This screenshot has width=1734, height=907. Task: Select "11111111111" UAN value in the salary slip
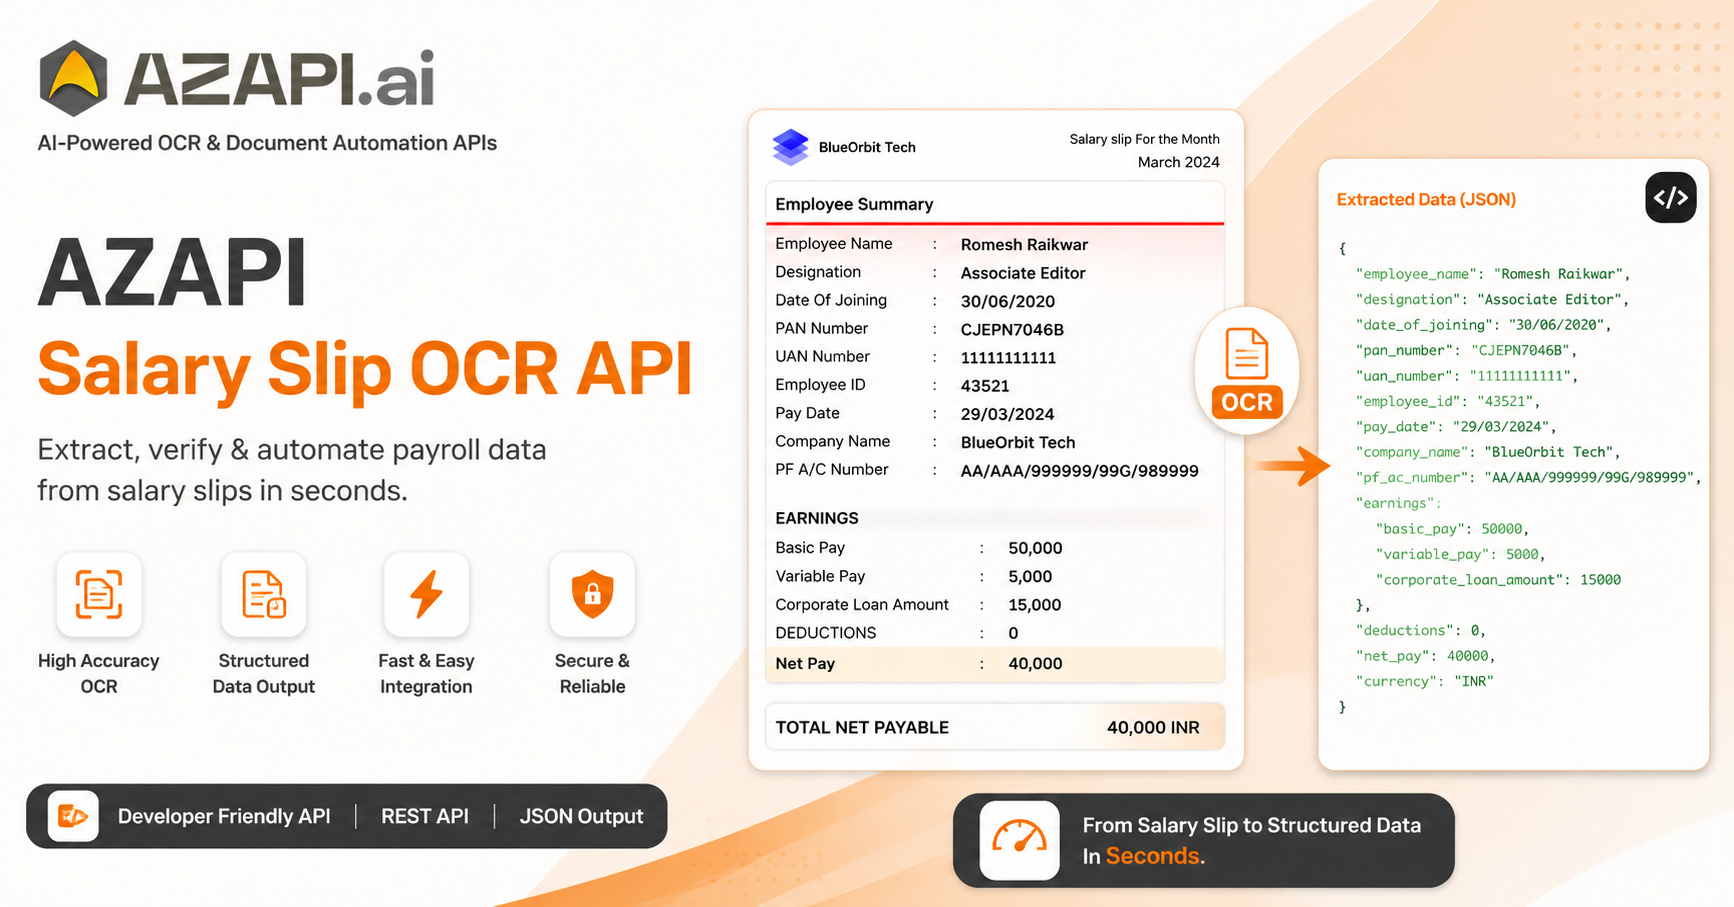click(x=1008, y=357)
